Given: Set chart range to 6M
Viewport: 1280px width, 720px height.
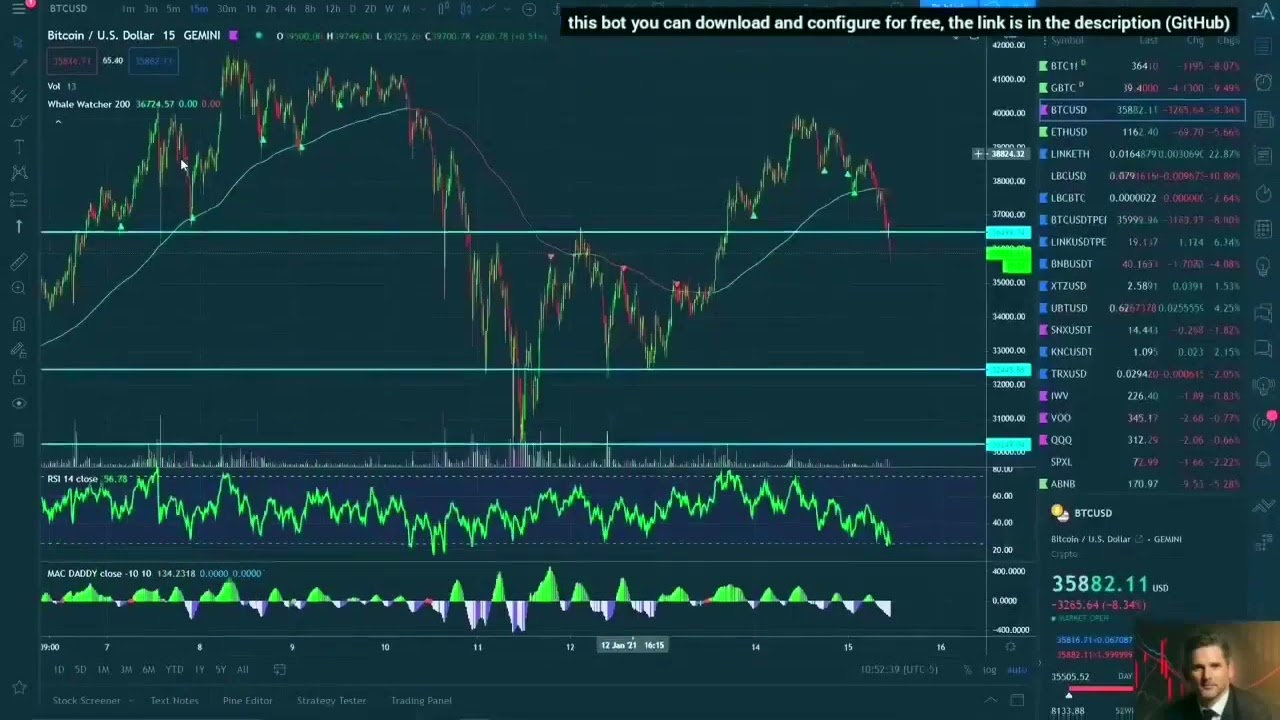Looking at the screenshot, I should click(148, 669).
